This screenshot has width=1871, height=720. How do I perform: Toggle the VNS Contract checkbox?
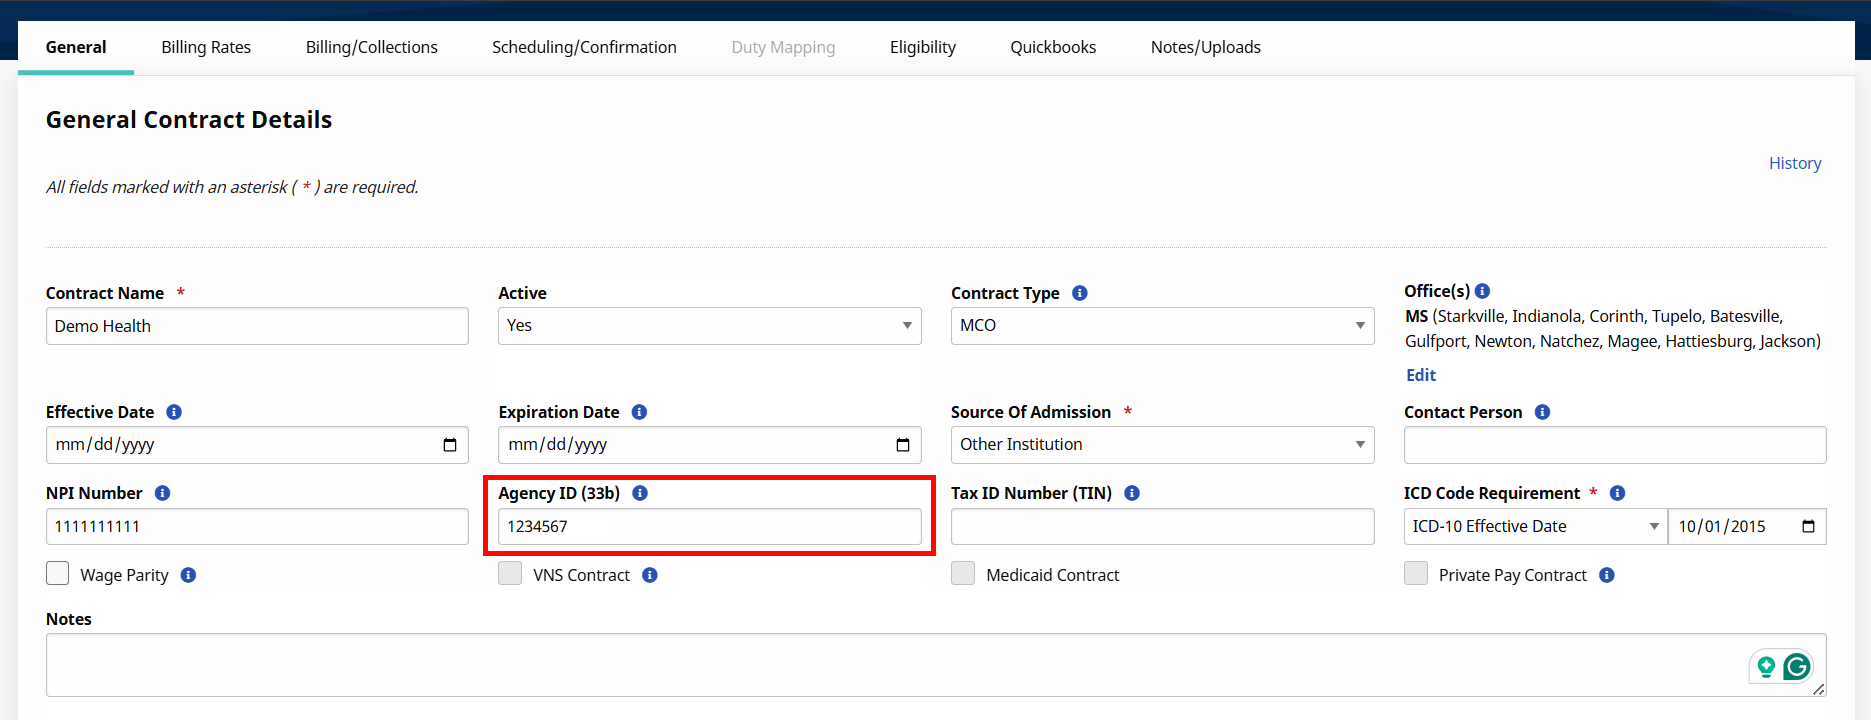click(510, 573)
